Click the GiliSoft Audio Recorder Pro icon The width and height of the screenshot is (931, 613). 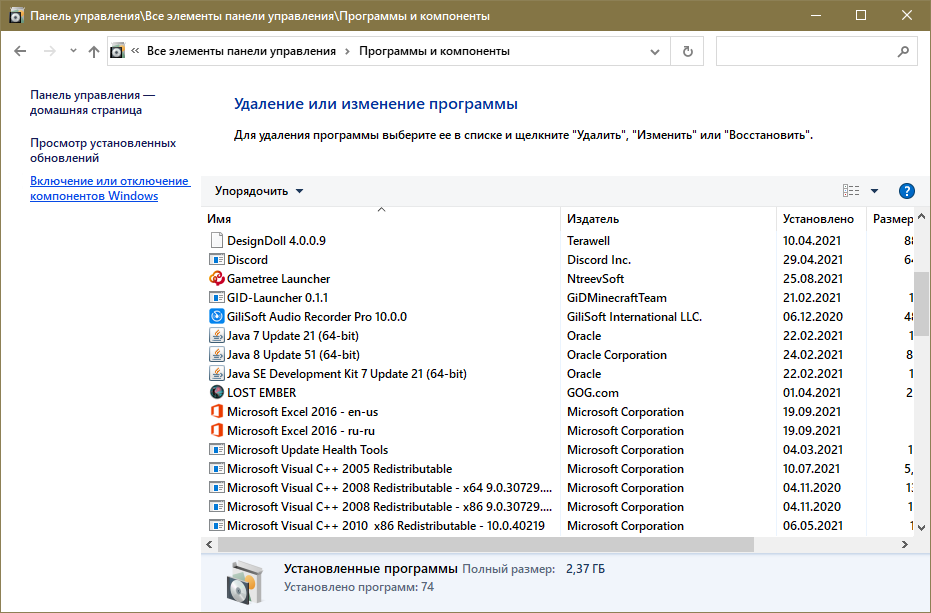217,317
